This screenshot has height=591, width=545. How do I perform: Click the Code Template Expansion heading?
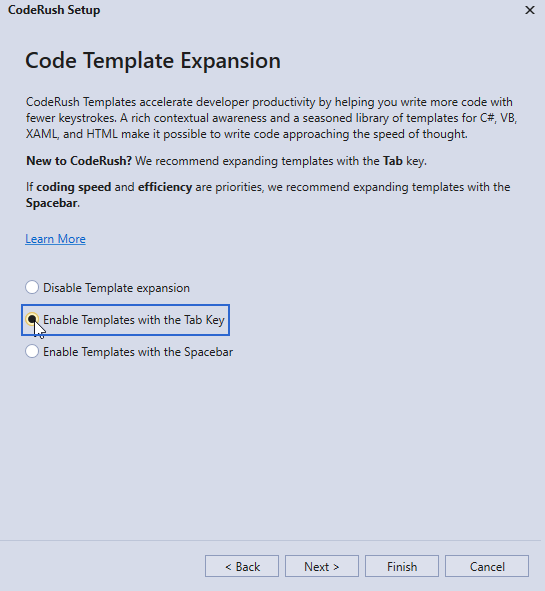coord(153,60)
